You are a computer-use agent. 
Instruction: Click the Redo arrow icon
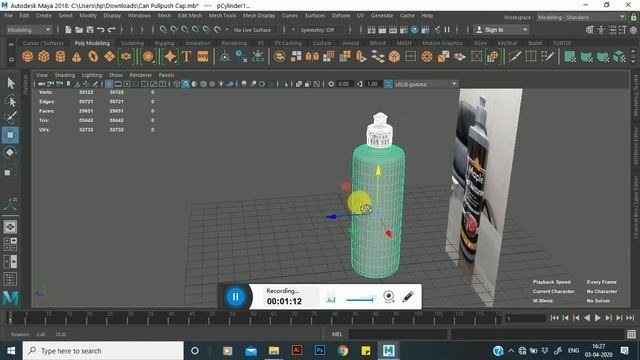coord(111,30)
